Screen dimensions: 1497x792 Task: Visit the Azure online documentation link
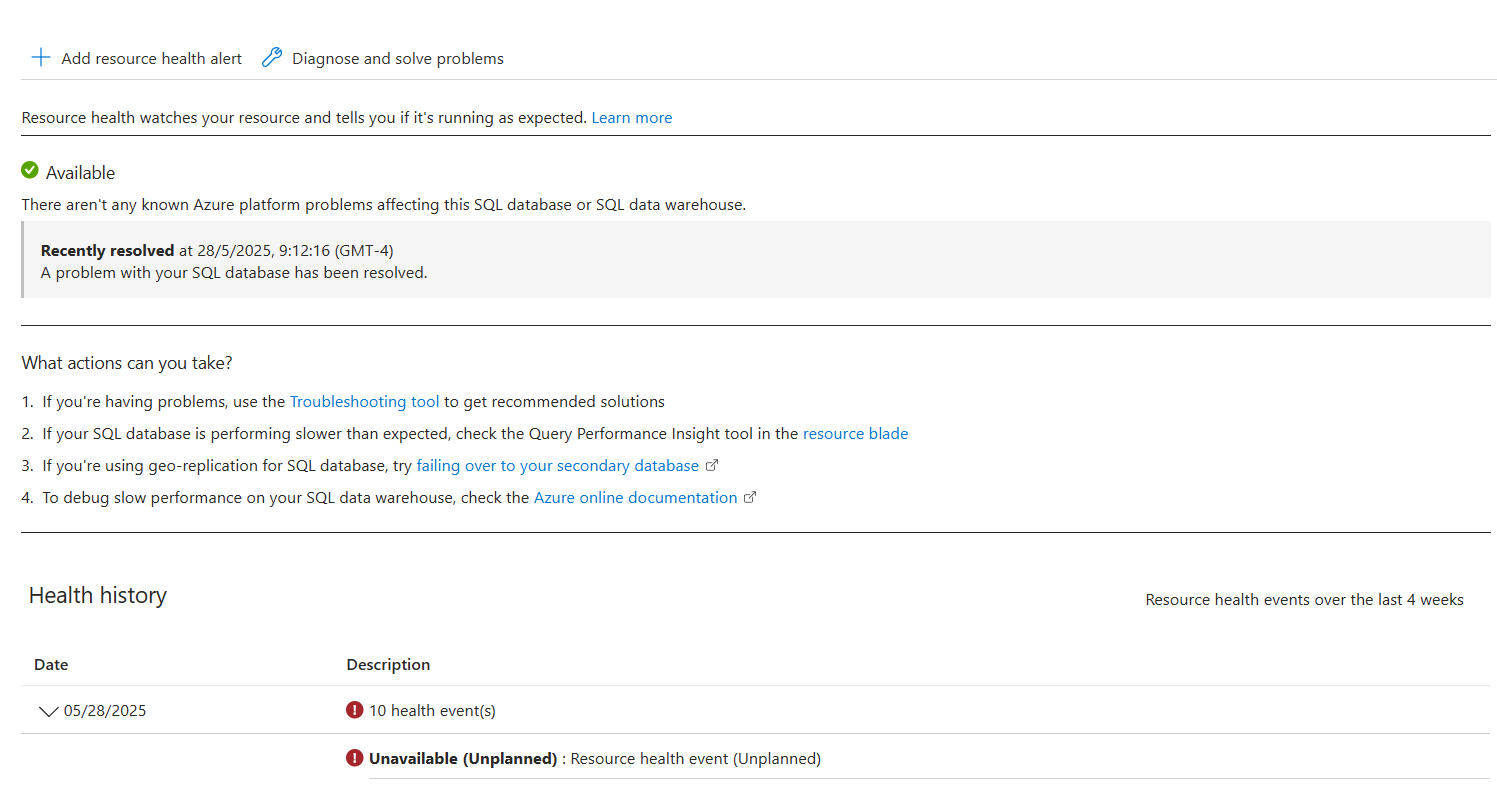coord(635,498)
